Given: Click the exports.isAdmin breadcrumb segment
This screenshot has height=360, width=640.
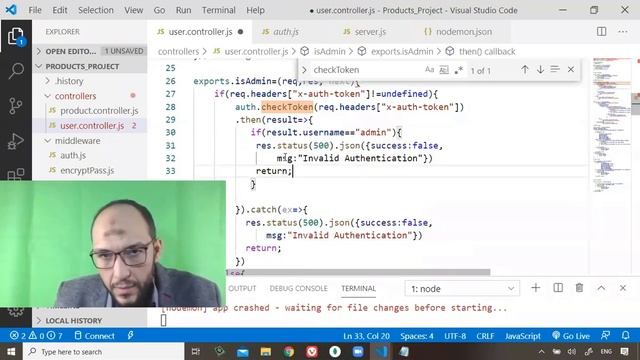Looking at the screenshot, I should point(402,51).
